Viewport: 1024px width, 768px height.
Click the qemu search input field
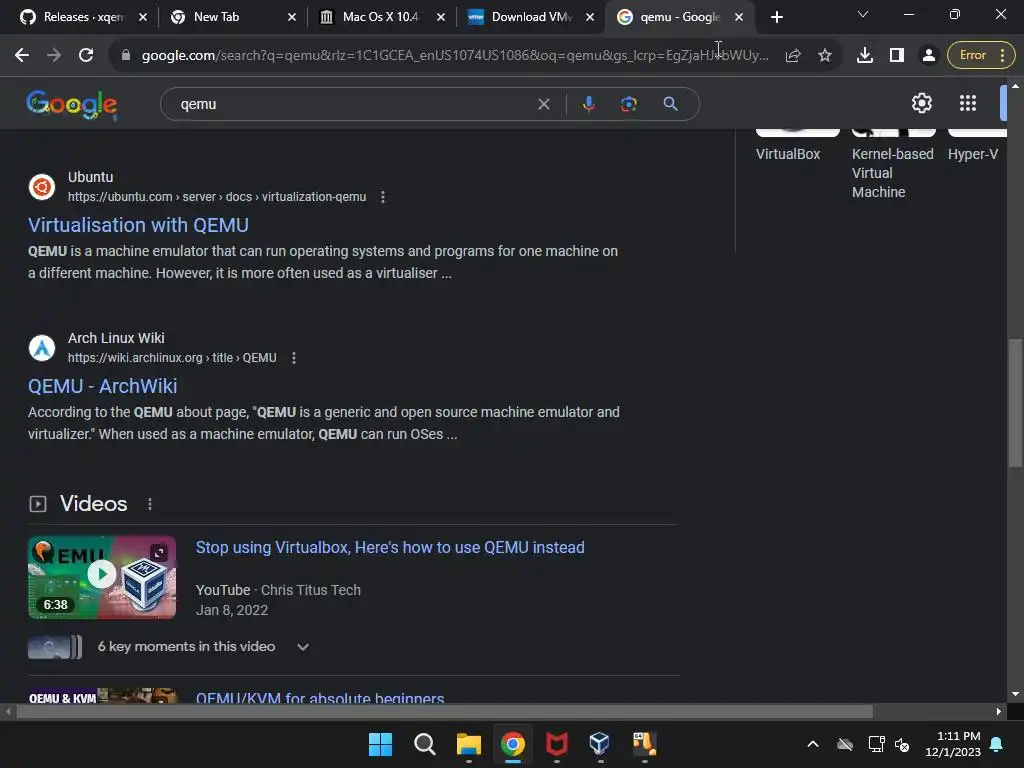(x=353, y=104)
